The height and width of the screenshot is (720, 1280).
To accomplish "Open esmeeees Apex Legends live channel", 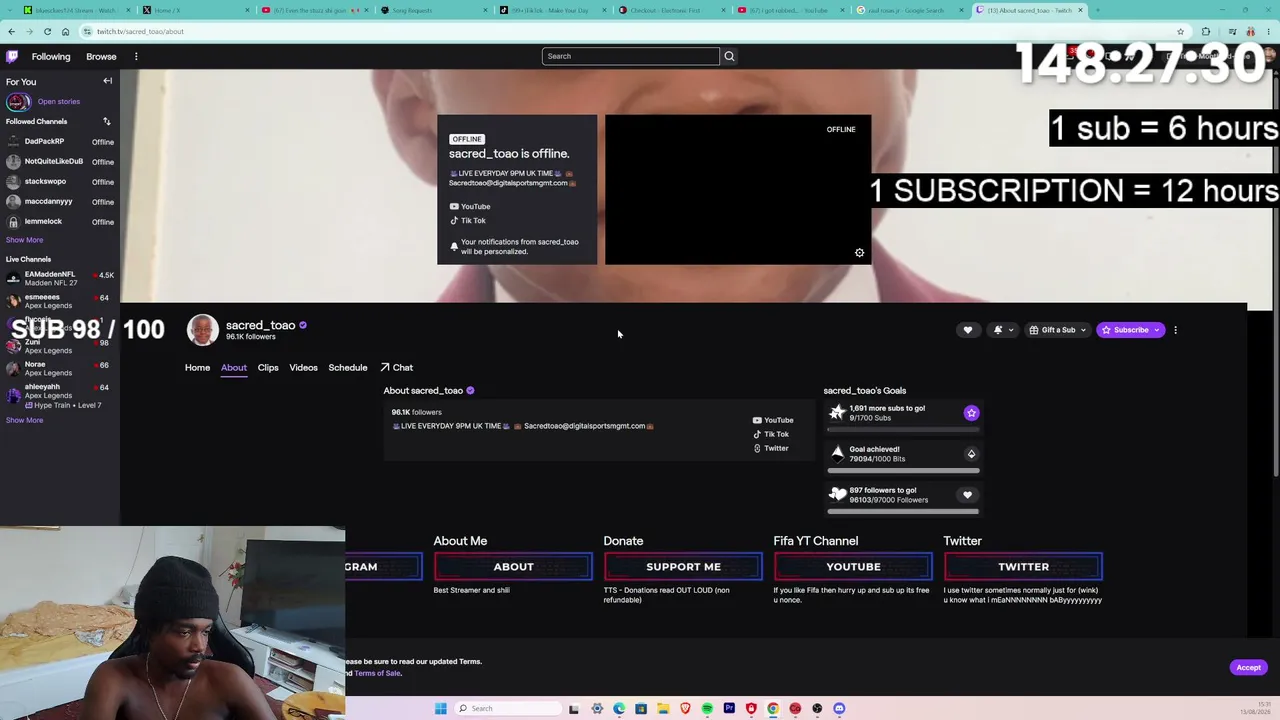I will (x=60, y=301).
